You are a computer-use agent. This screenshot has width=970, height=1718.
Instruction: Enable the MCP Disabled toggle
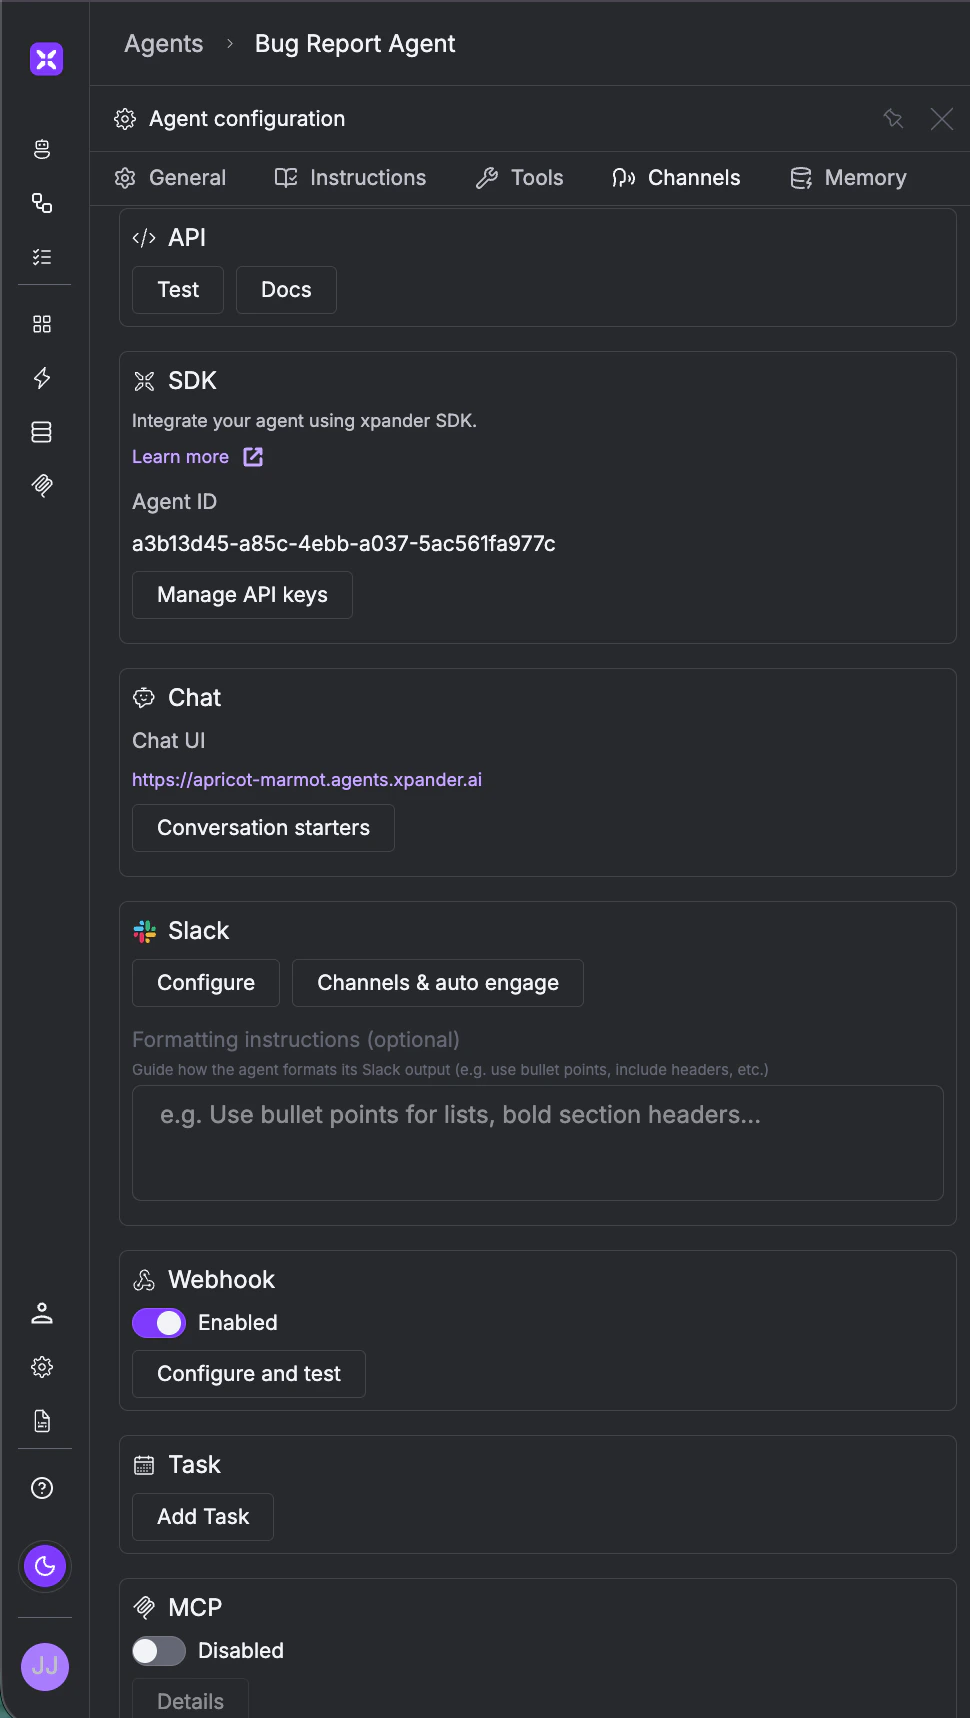point(159,1651)
